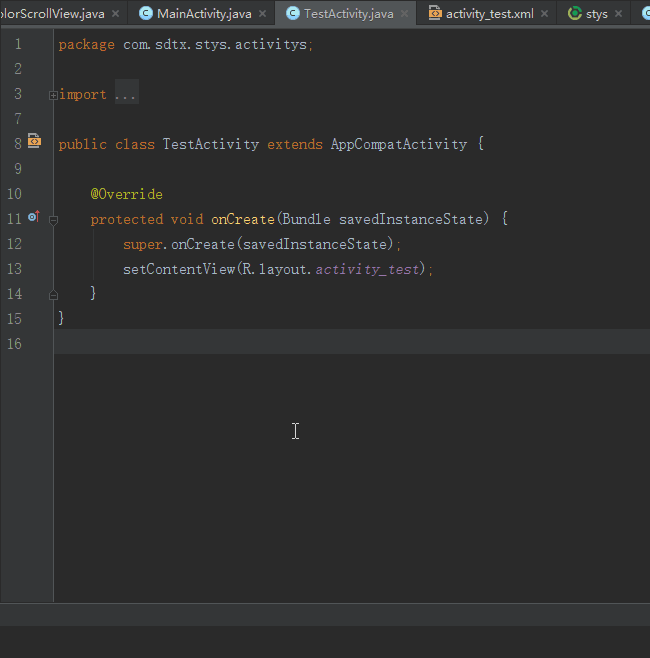Click the savedInstanceState parameter on line 11
650x658 pixels.
pos(411,219)
